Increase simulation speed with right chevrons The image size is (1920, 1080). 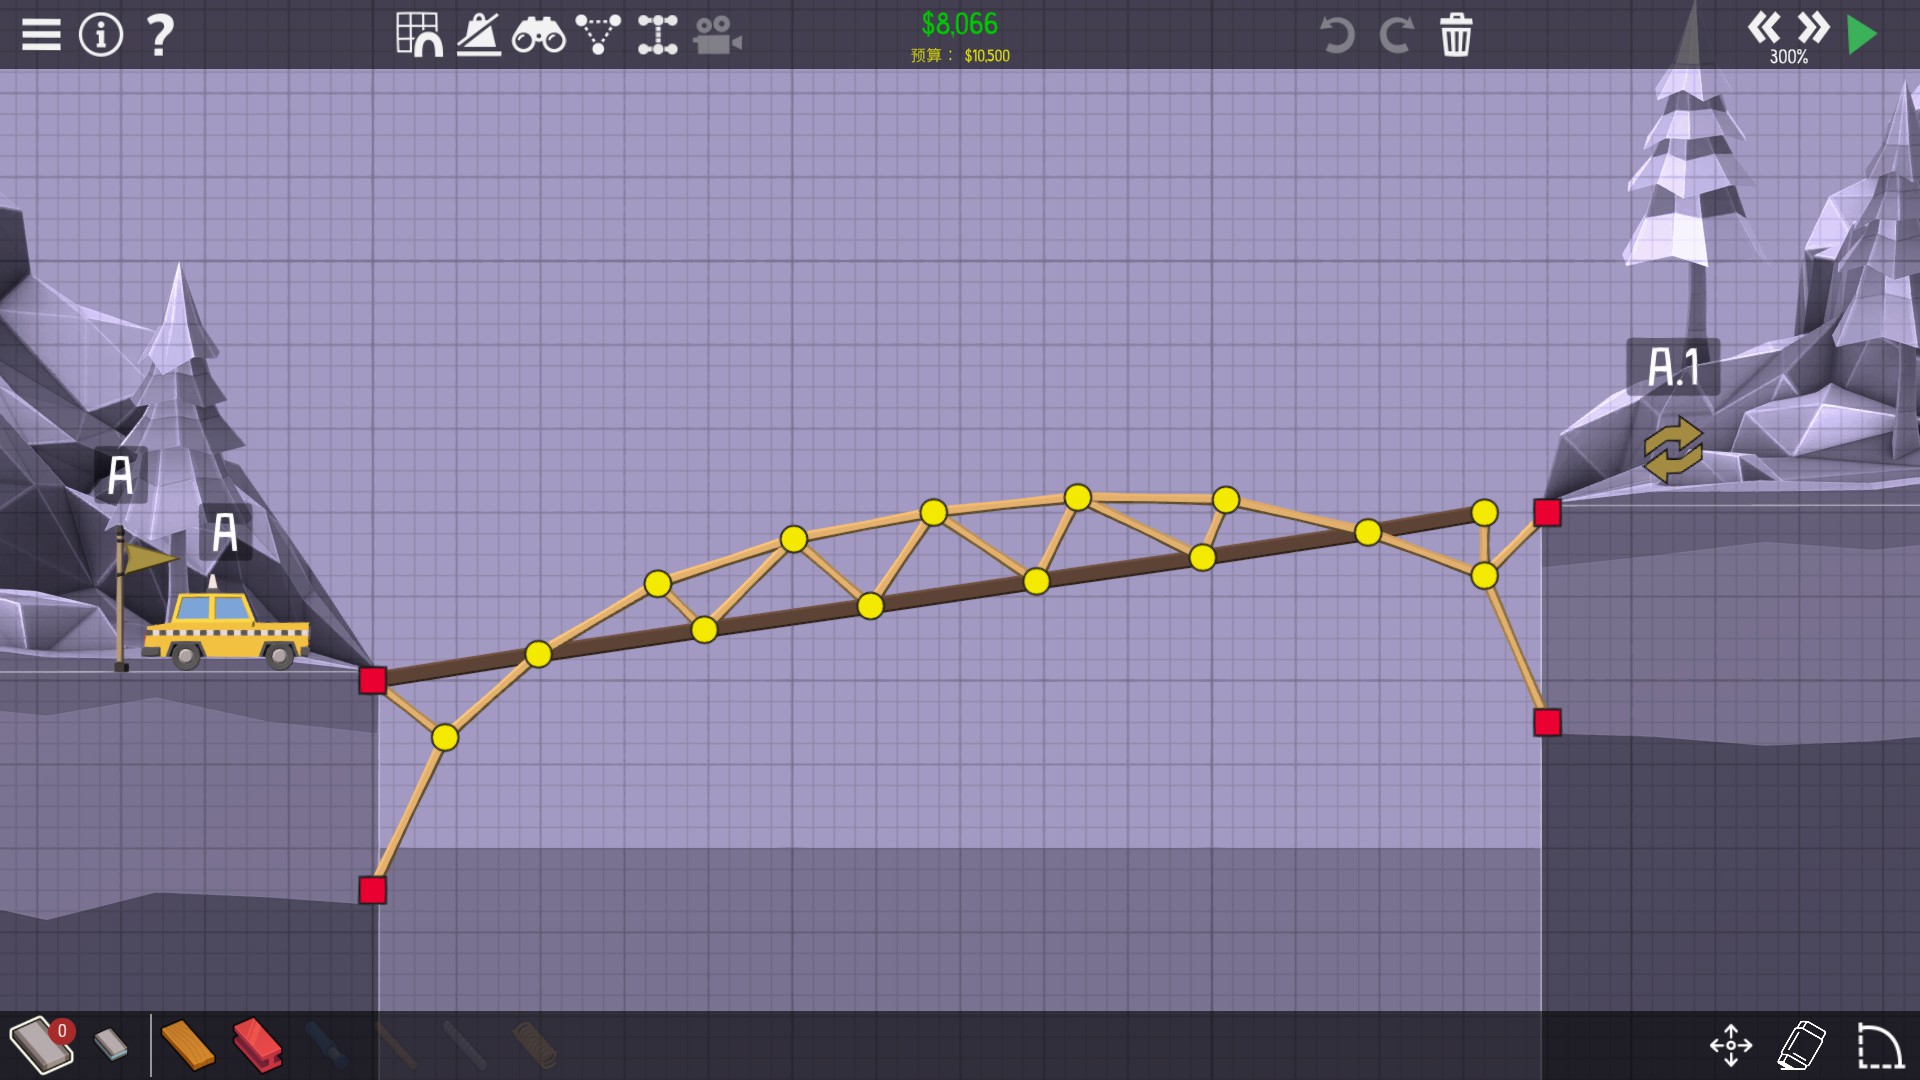pos(1813,27)
